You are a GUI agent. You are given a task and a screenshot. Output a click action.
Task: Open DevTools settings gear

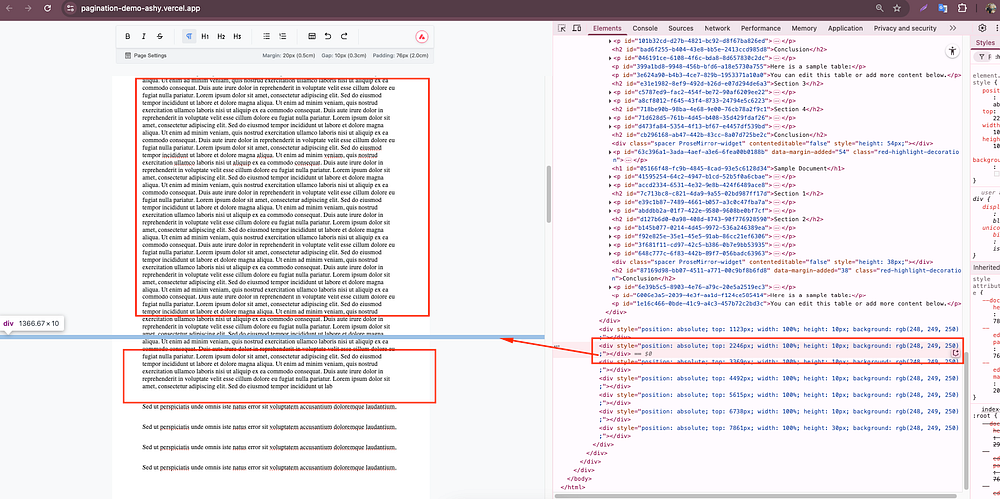pos(982,28)
